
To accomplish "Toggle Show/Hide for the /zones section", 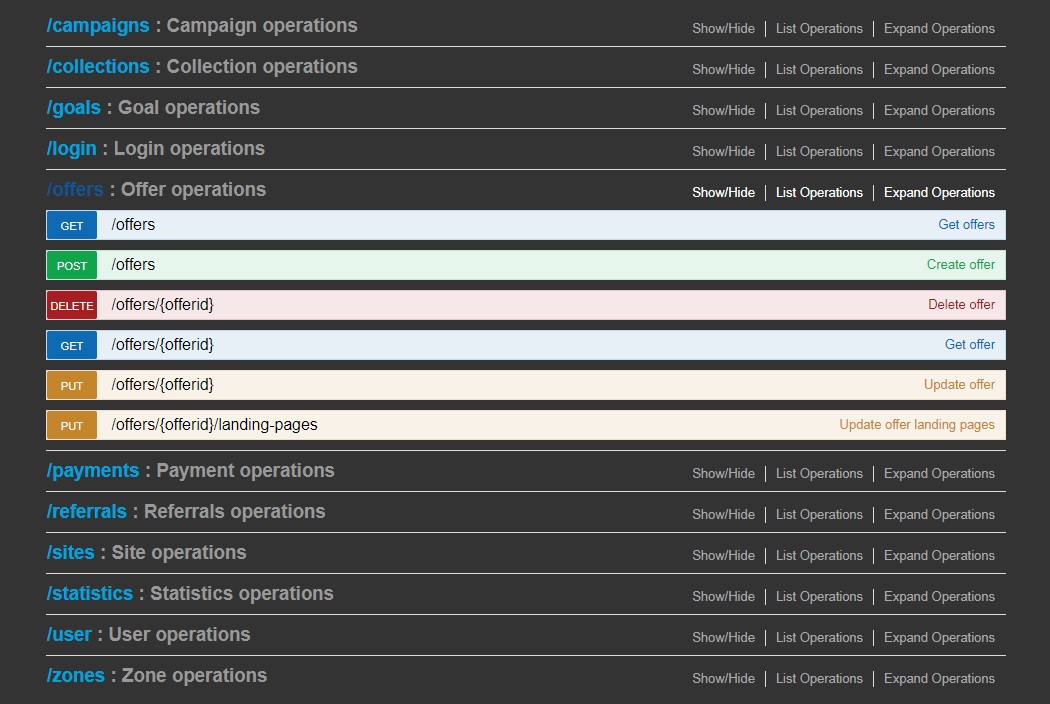I will (723, 678).
